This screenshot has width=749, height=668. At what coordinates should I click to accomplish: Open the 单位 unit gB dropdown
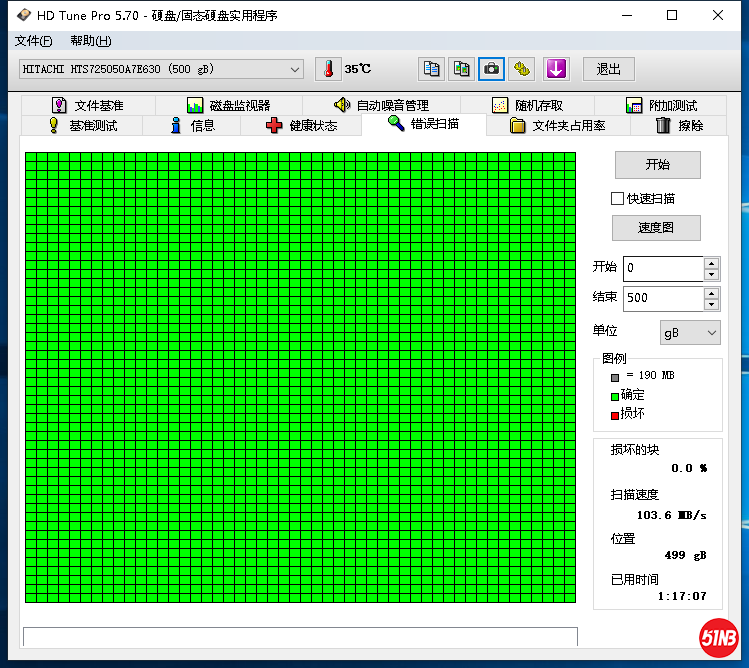(x=690, y=332)
